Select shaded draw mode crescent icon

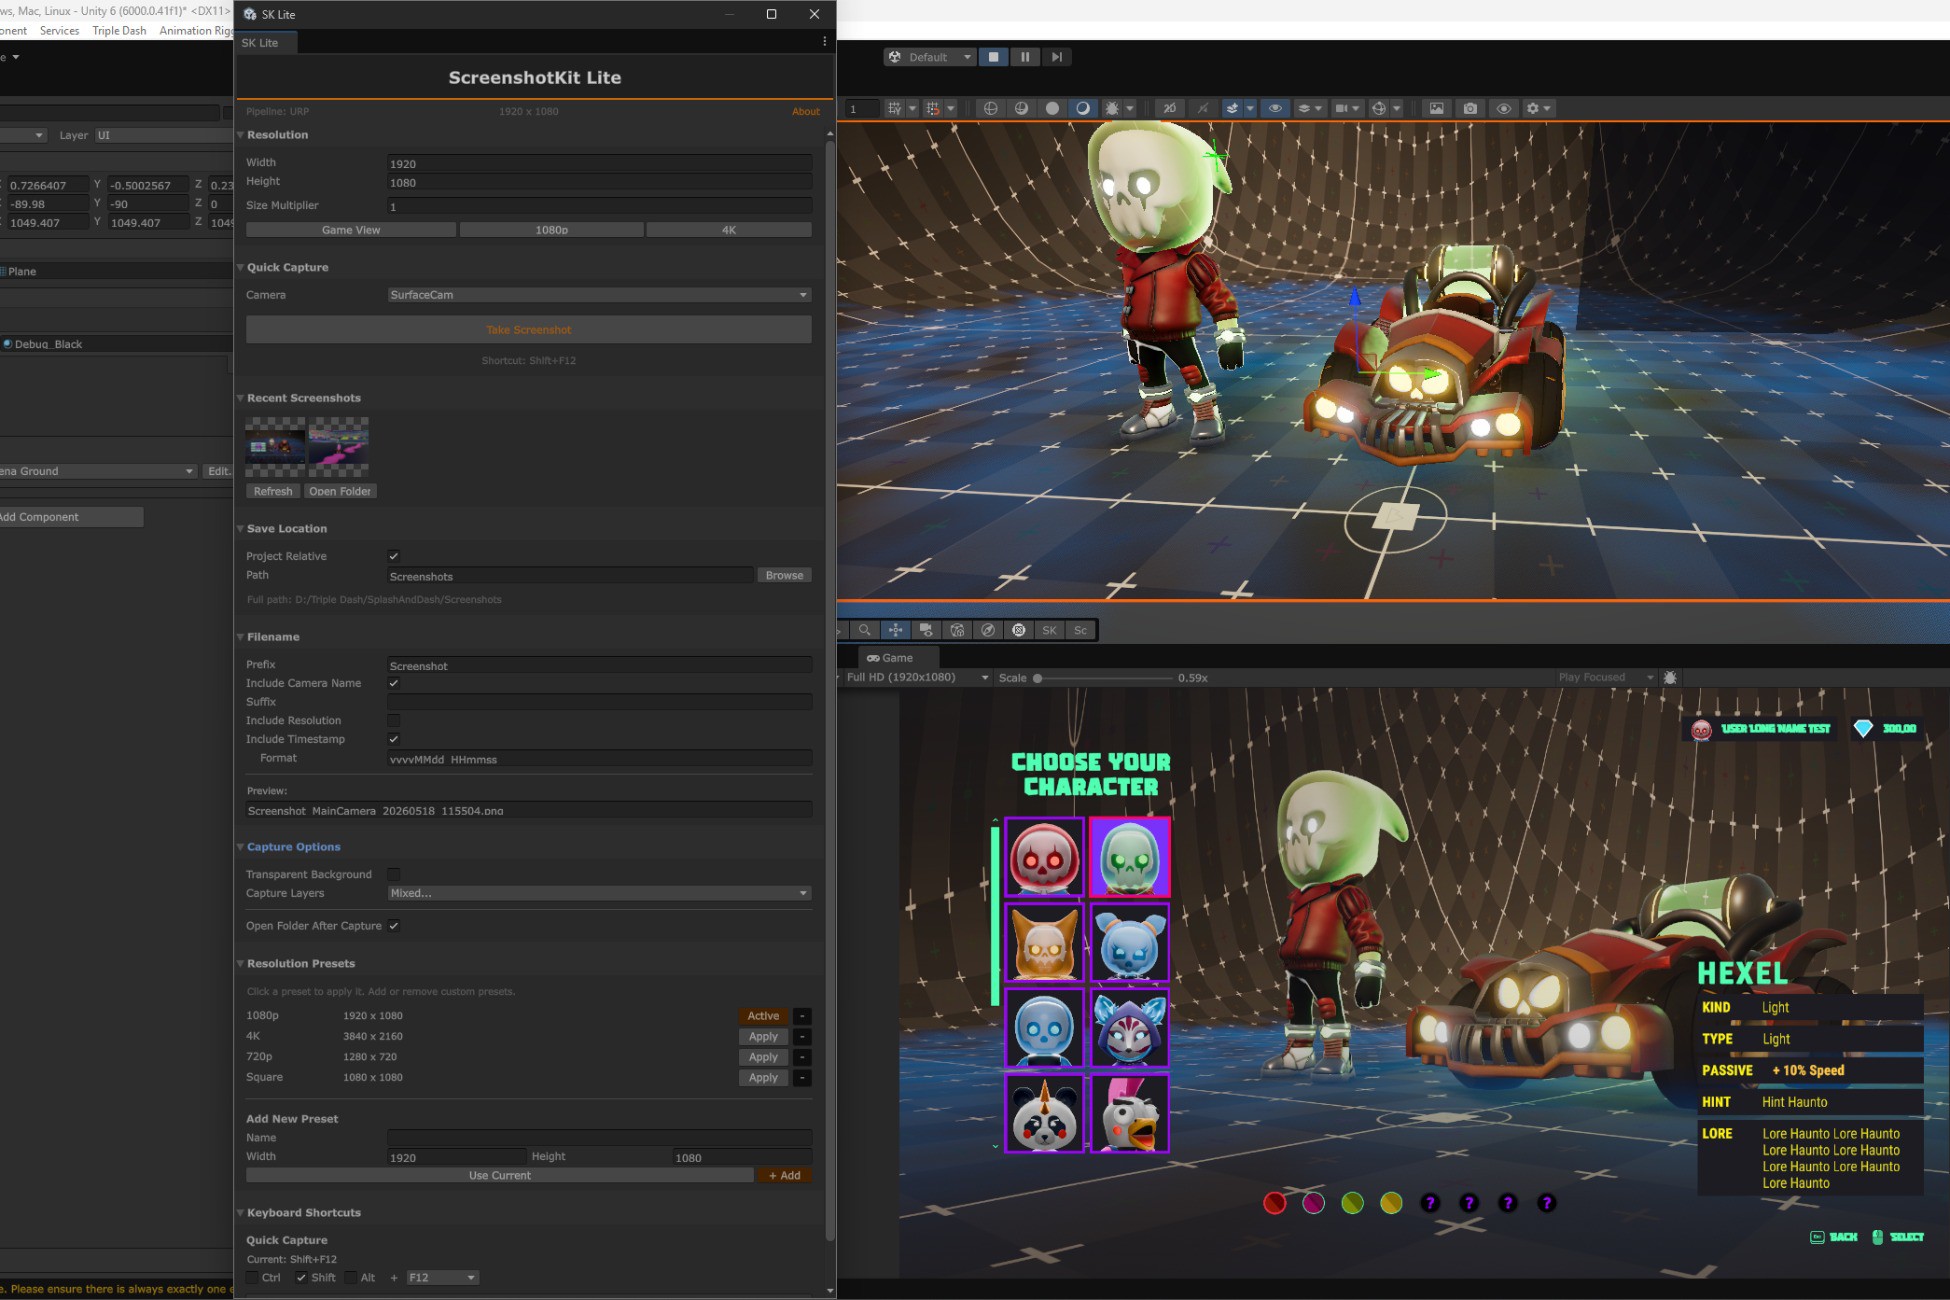pos(1083,108)
